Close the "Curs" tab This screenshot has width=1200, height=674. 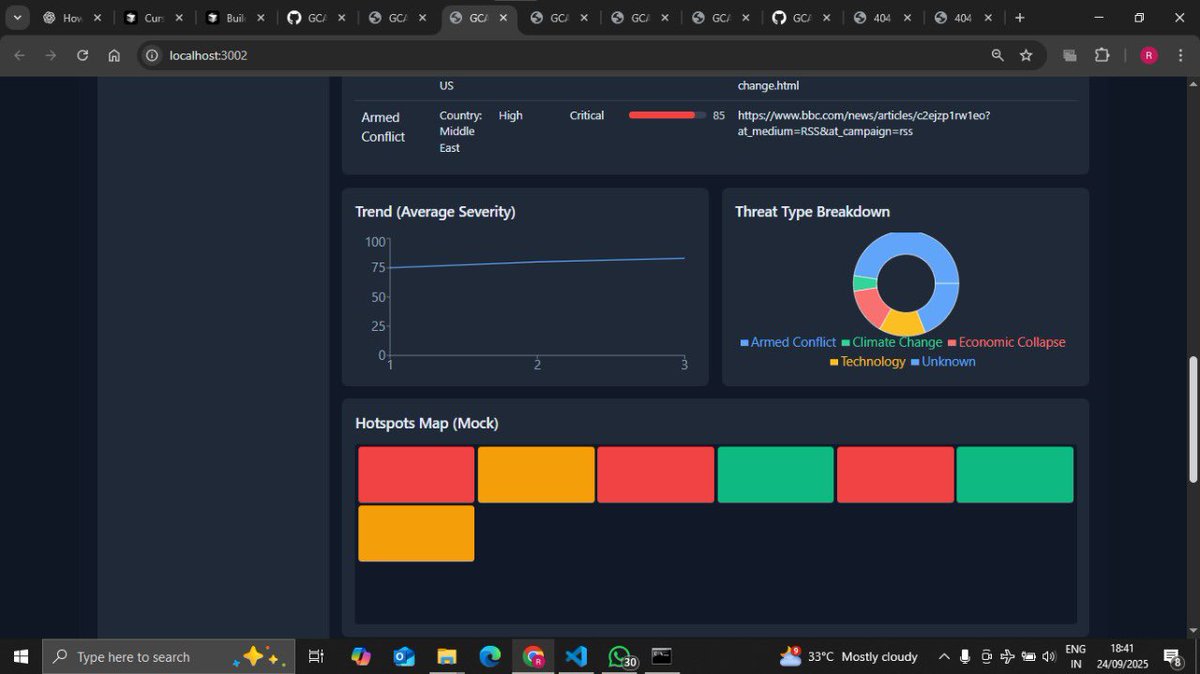coord(179,18)
